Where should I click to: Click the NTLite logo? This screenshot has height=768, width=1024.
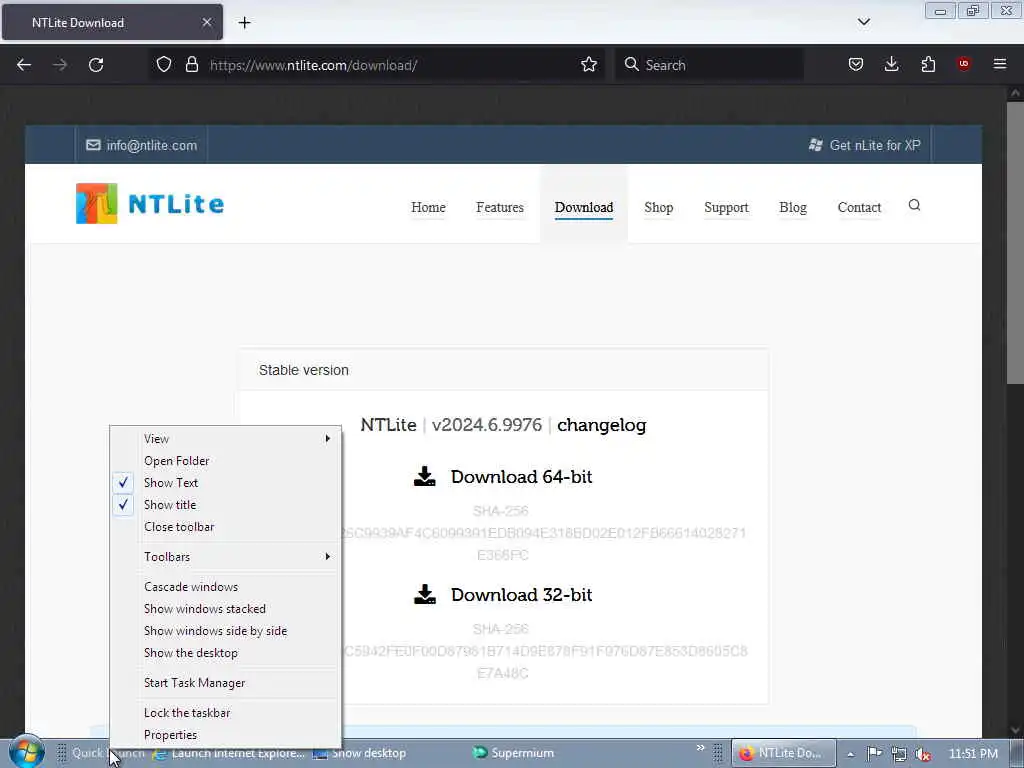[x=150, y=204]
